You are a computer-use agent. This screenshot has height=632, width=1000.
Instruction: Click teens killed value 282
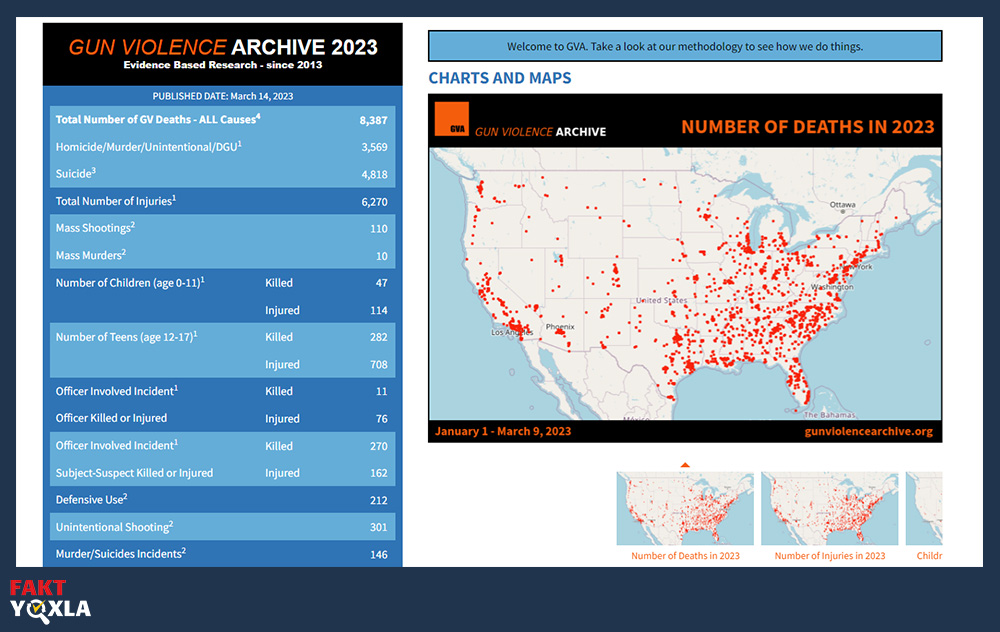tap(379, 337)
